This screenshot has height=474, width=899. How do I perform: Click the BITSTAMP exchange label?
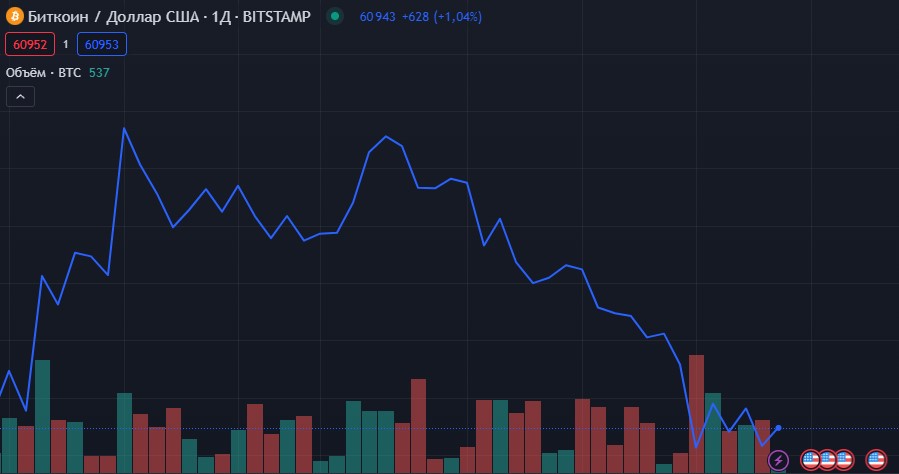click(x=276, y=16)
